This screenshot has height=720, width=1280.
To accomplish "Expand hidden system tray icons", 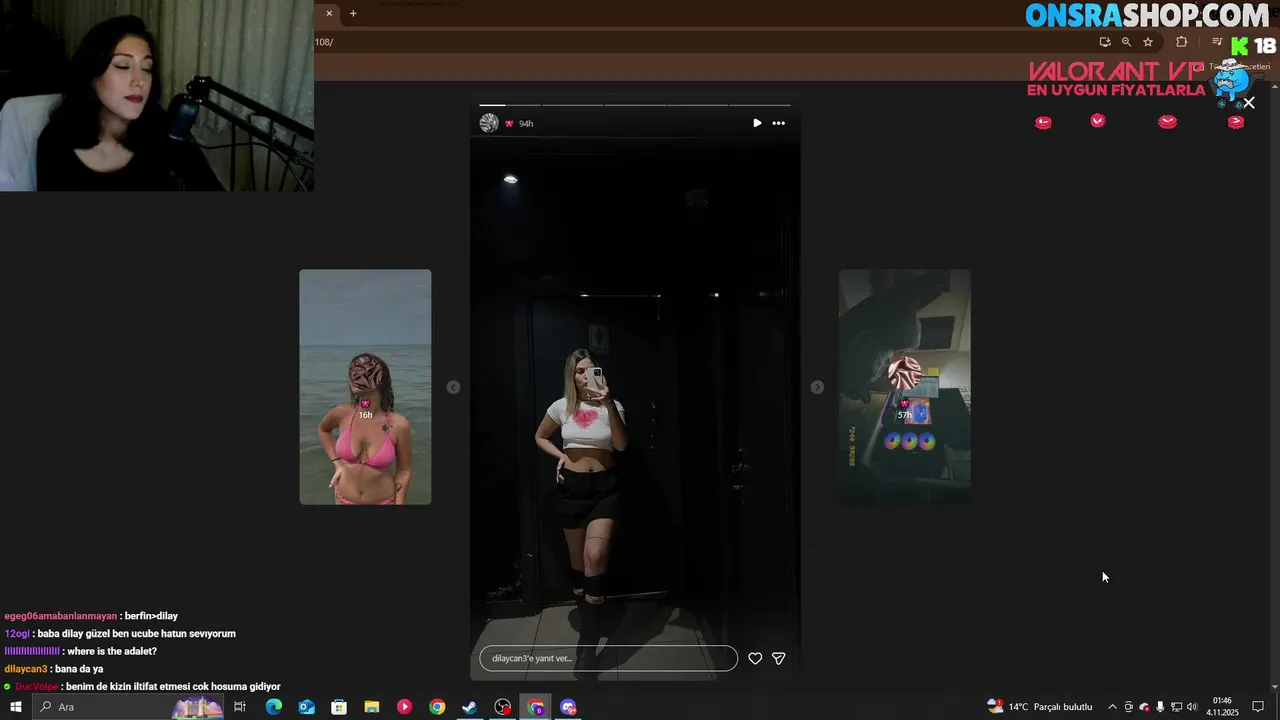I will pyautogui.click(x=1112, y=707).
